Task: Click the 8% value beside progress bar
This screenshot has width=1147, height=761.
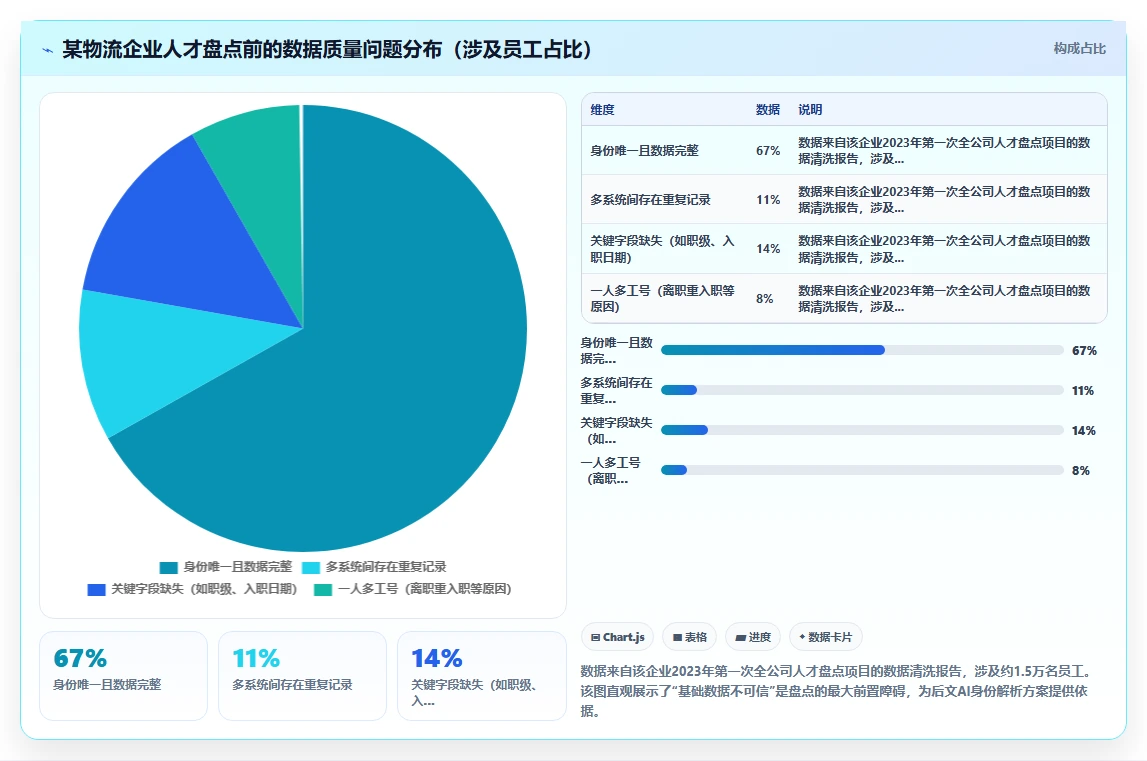Action: [1081, 471]
